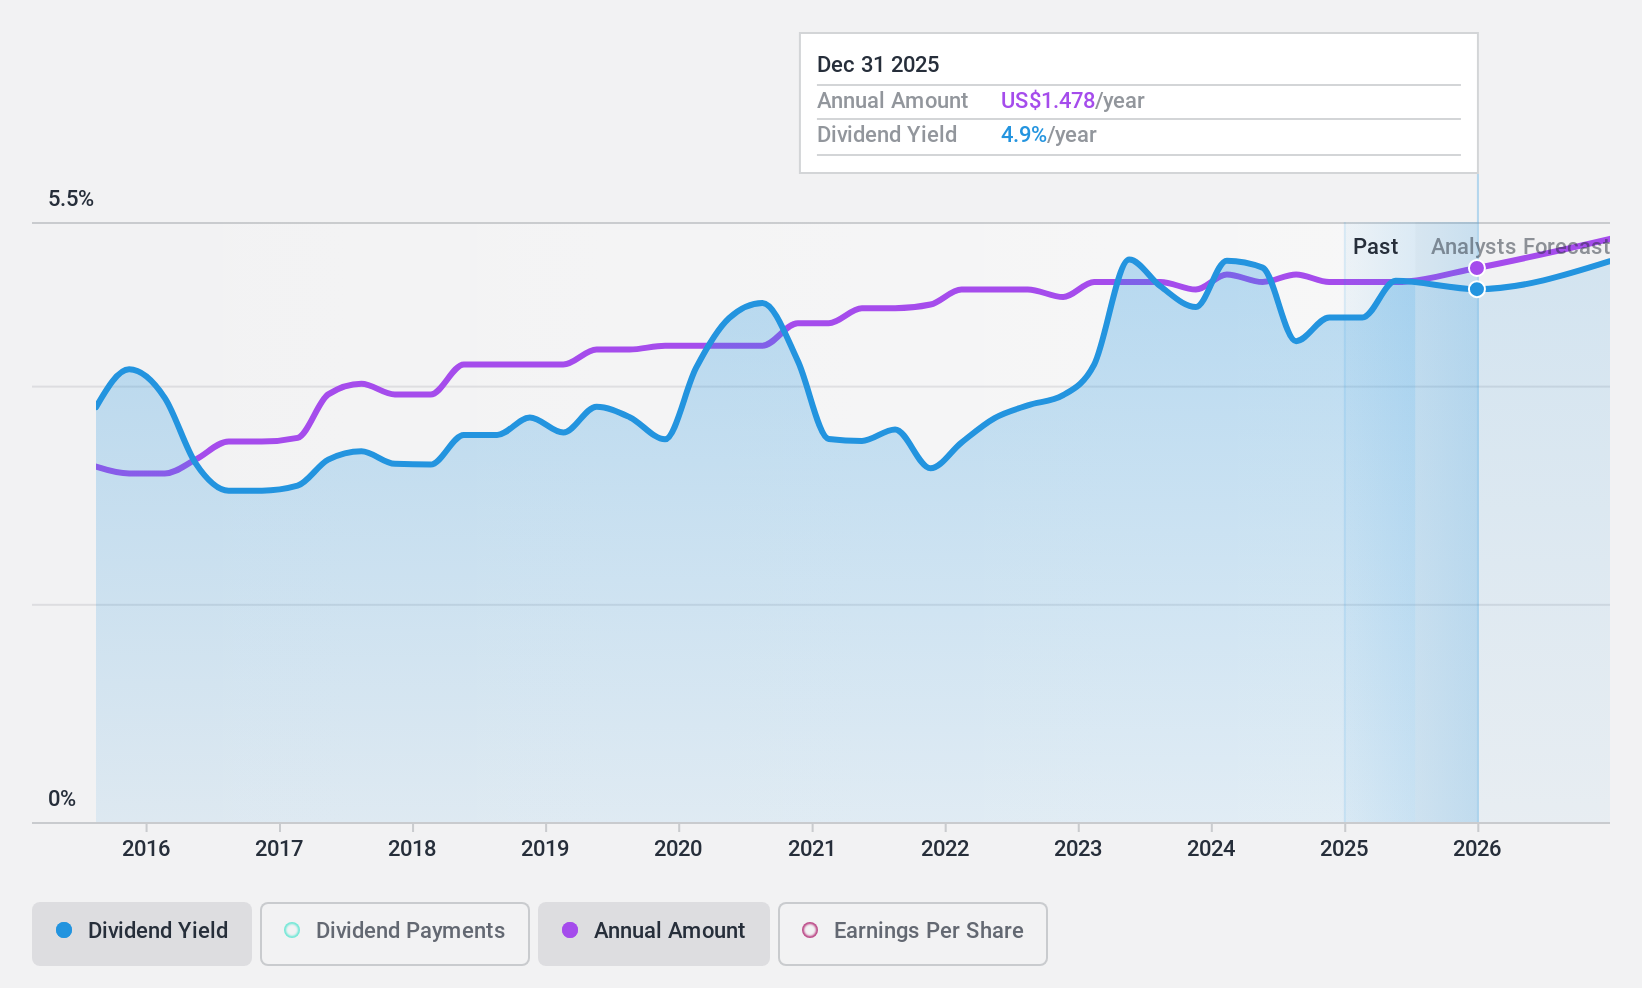Screen dimensions: 1642x988
Task: Click the 0% y-axis label
Action: pyautogui.click(x=62, y=799)
